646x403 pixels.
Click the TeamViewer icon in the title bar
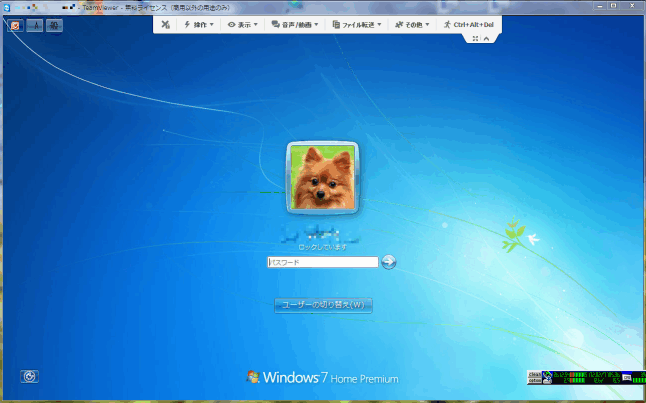(x=7, y=7)
